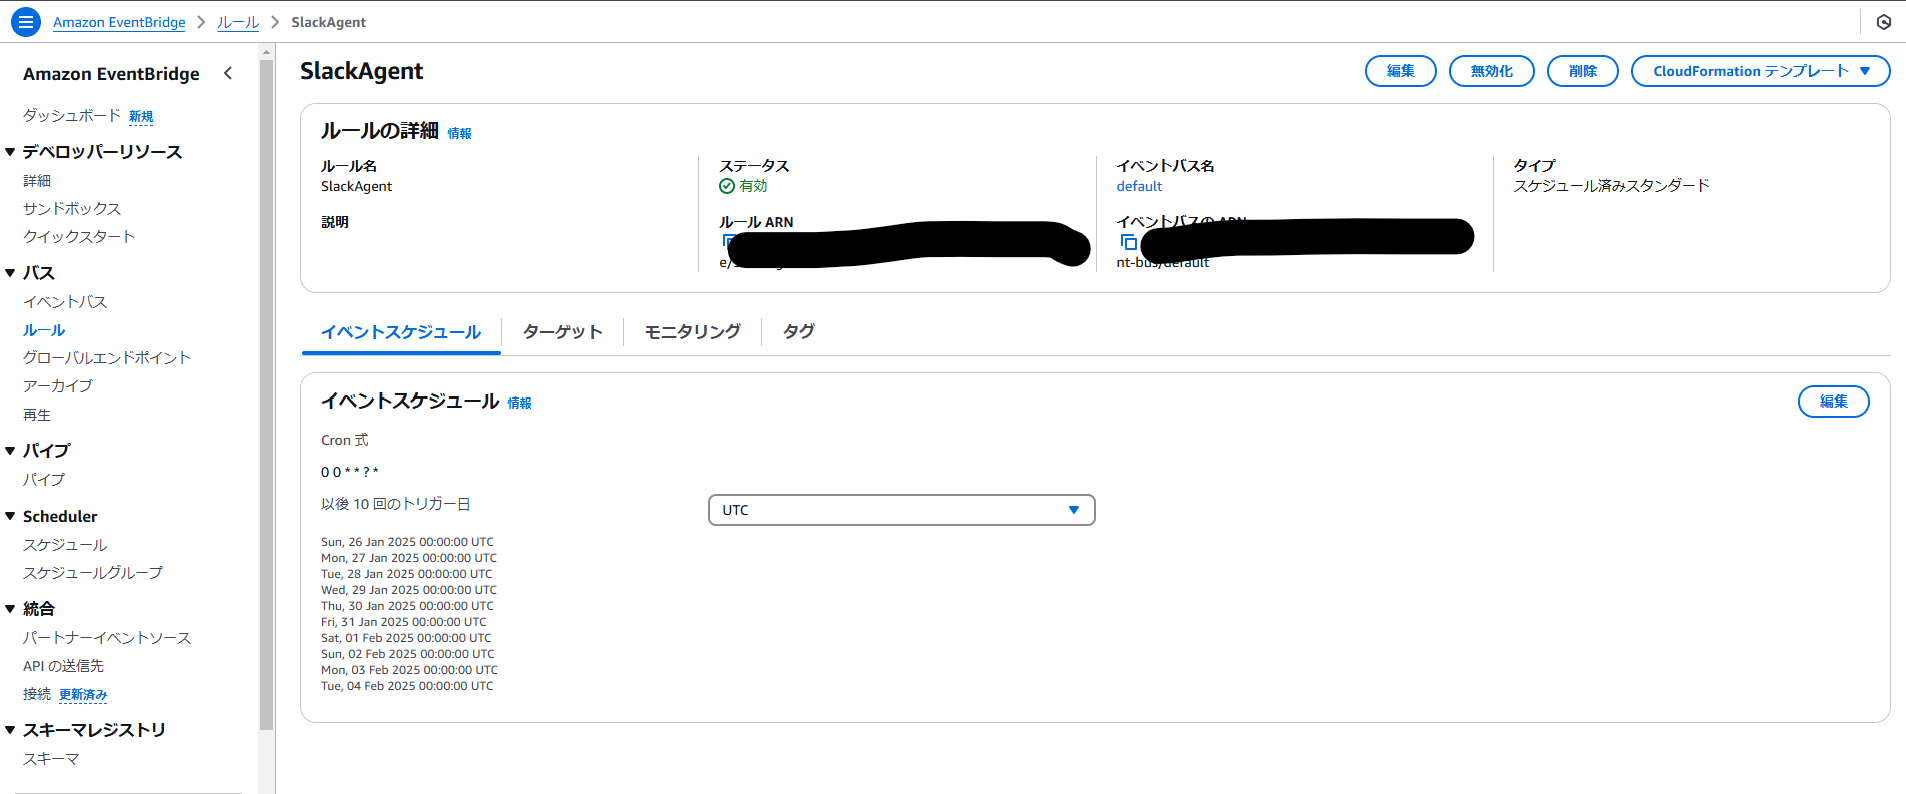Go to ルール breadcrumb link
1906x794 pixels.
[238, 22]
